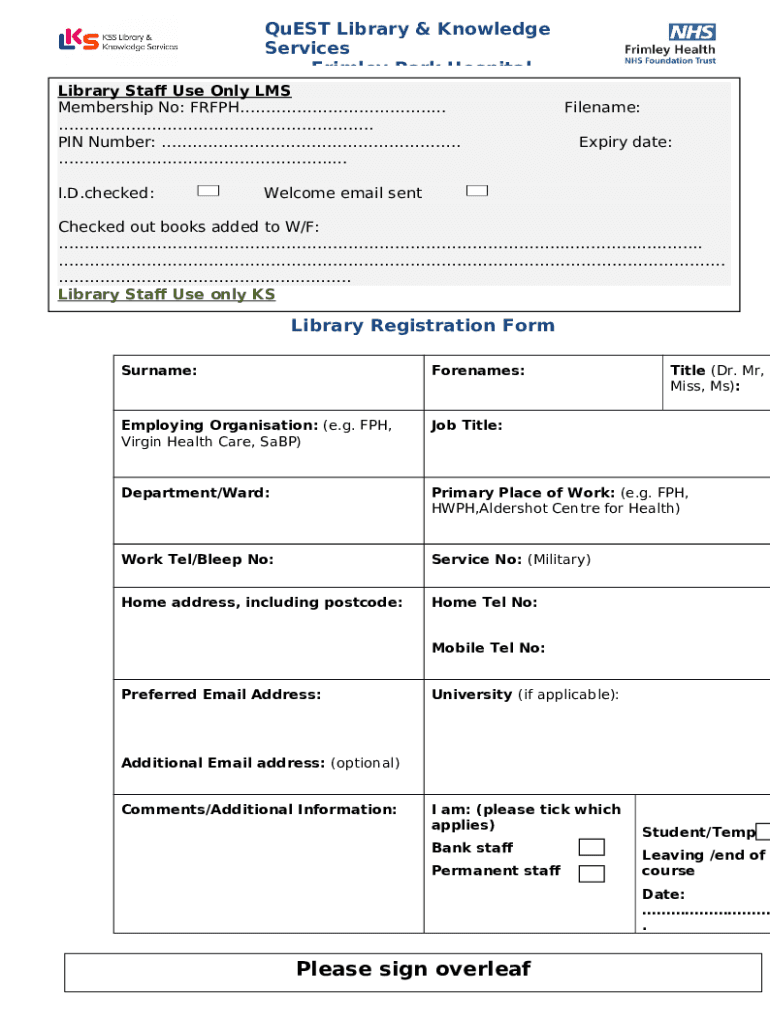Viewport: 770px width, 1024px height.
Task: Check the Bank staff box
Action: pos(592,848)
